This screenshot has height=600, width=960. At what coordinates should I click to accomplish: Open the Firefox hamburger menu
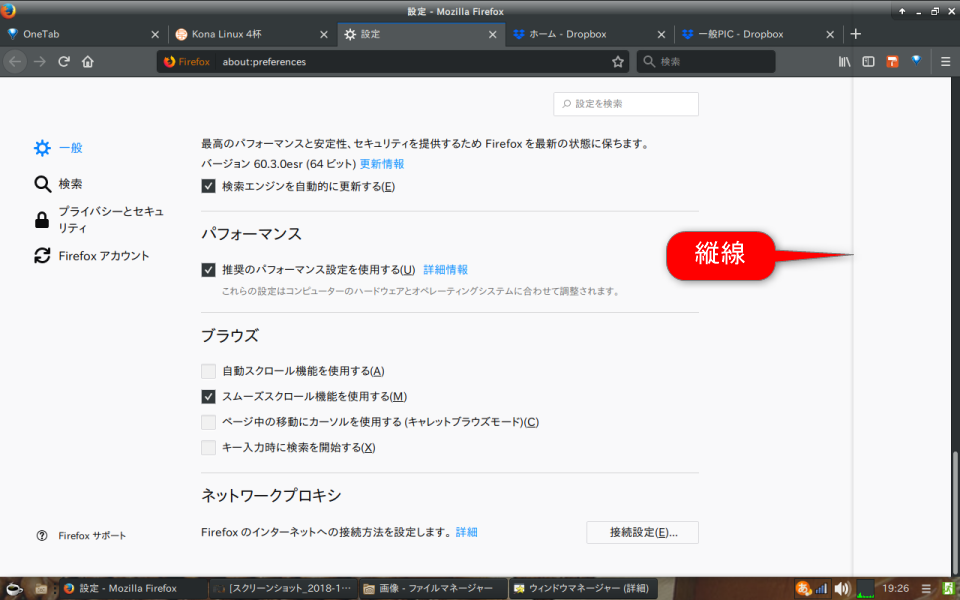pyautogui.click(x=945, y=62)
